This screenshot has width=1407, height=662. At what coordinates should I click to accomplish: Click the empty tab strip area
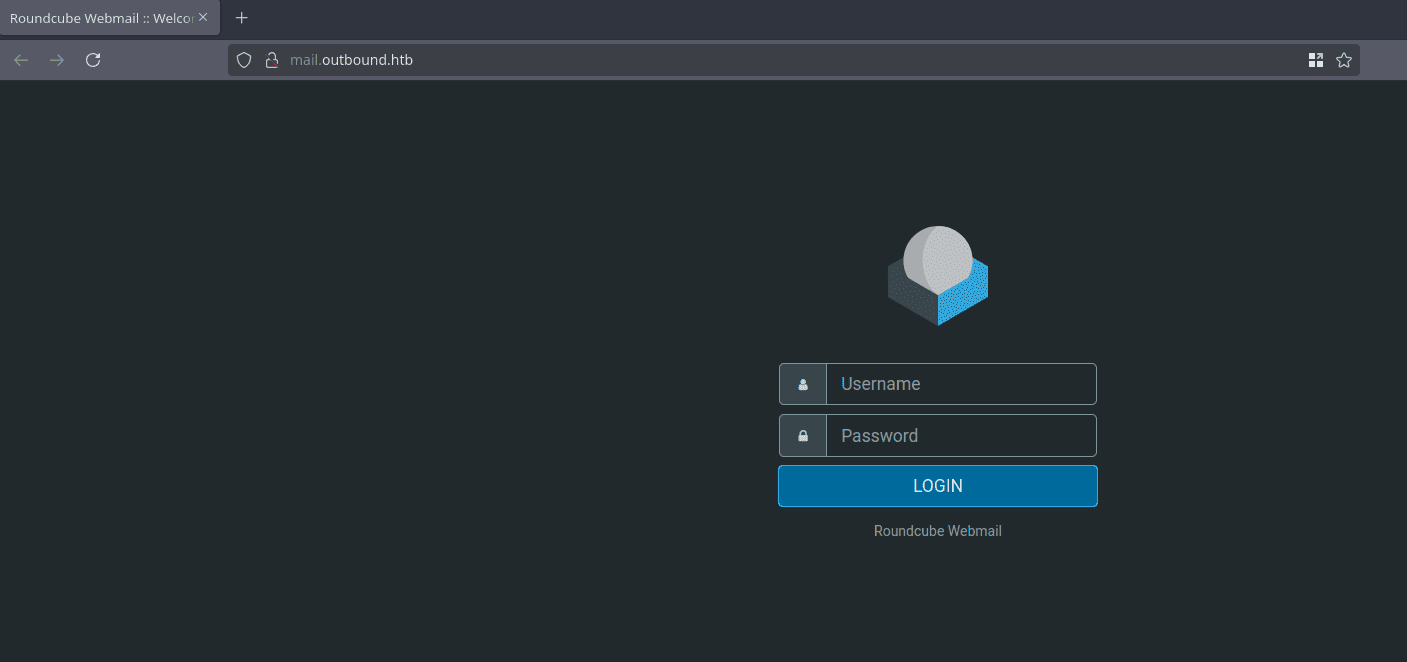pos(800,18)
